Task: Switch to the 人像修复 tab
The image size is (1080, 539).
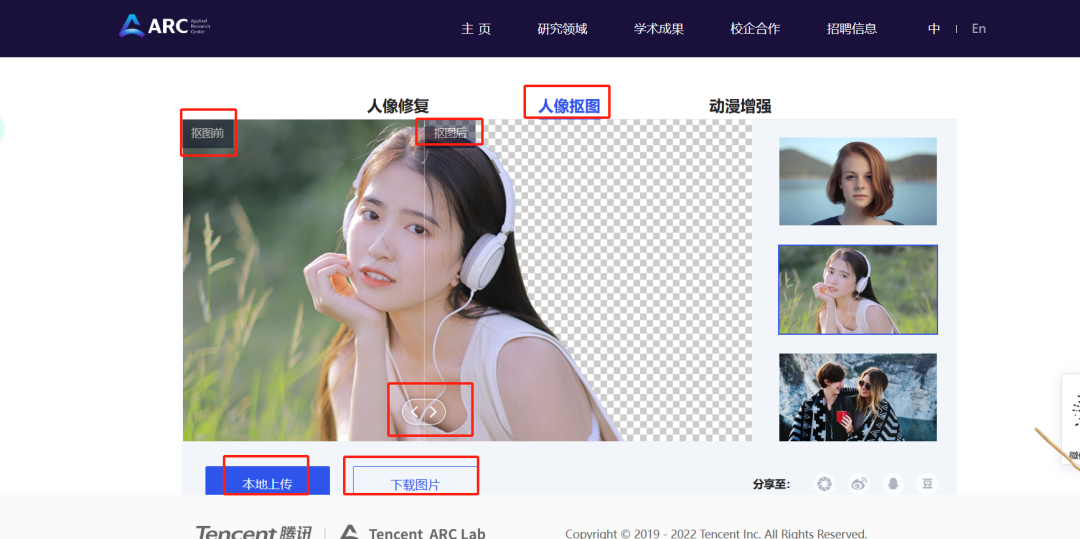Action: click(398, 106)
